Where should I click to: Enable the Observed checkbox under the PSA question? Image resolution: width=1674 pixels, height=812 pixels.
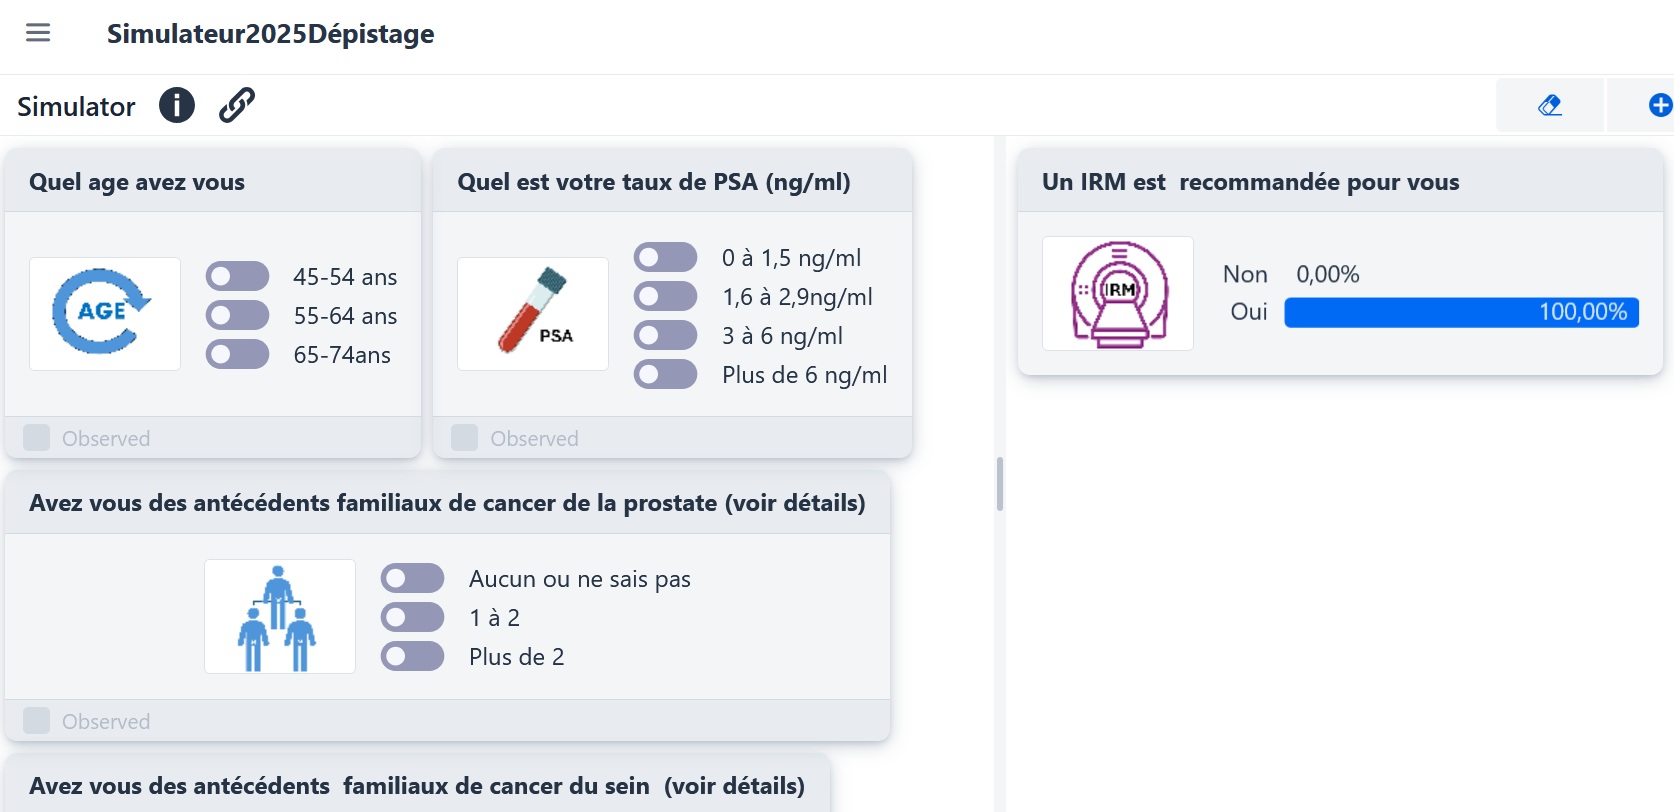click(464, 437)
